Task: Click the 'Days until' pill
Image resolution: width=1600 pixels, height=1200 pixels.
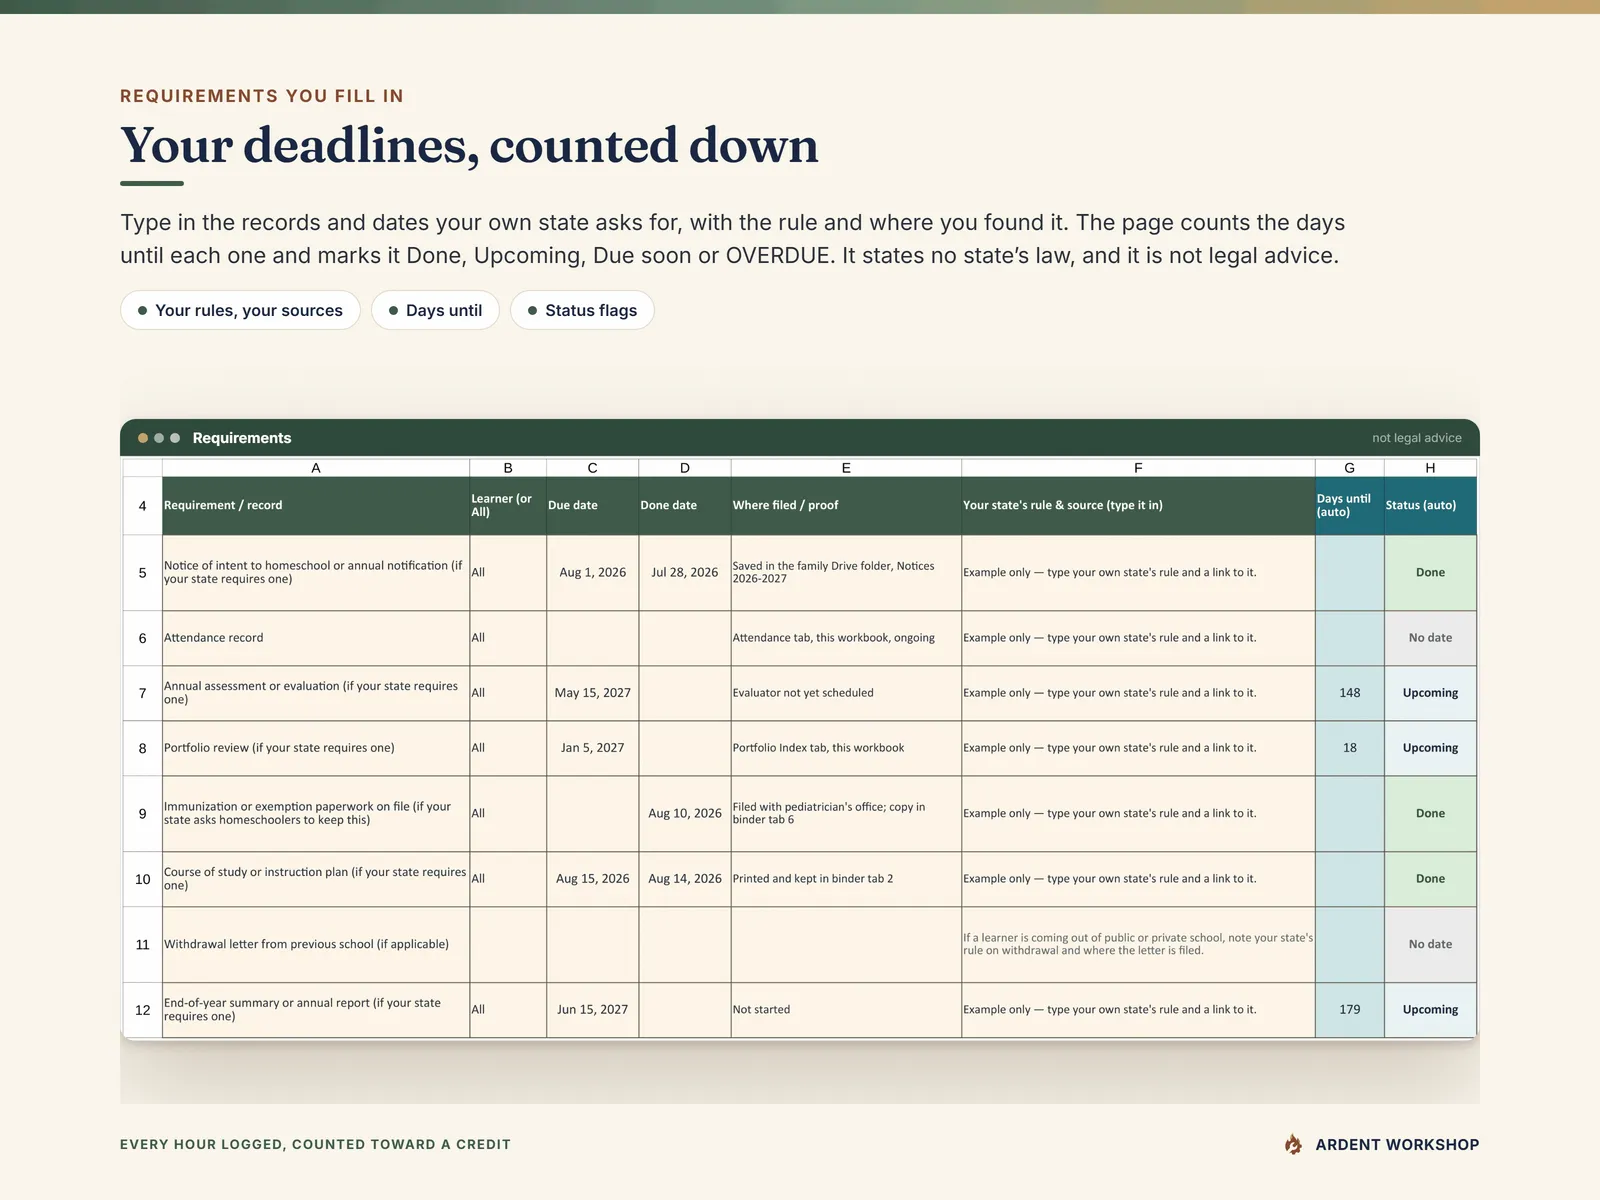Action: click(435, 310)
